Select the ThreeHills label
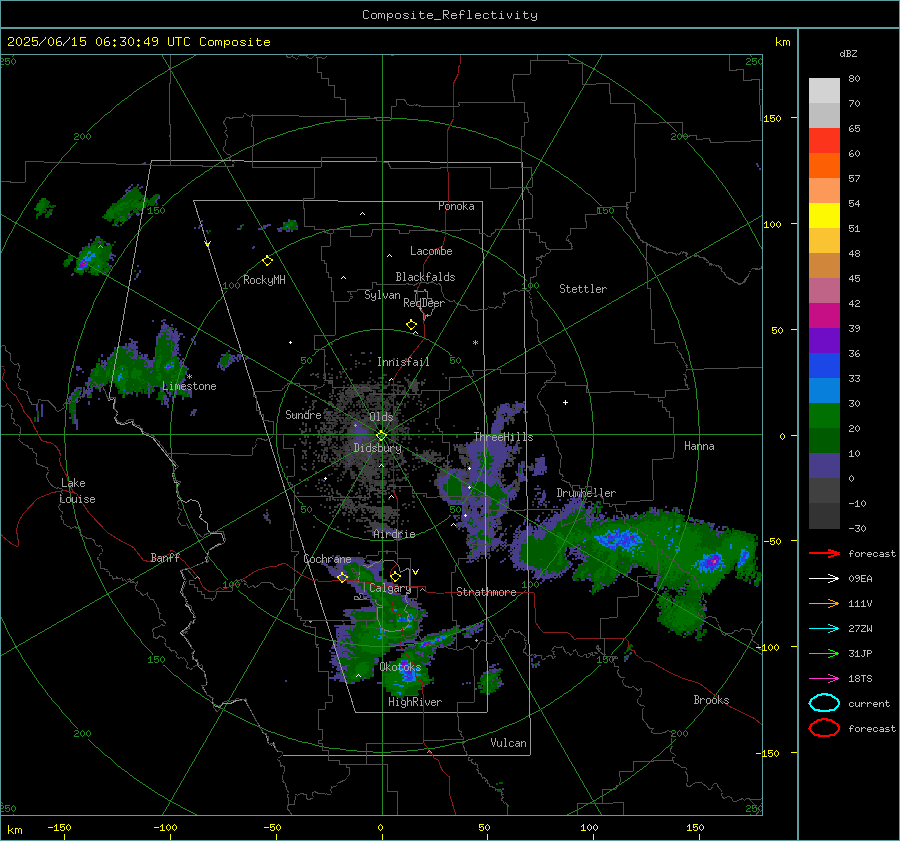 (x=503, y=437)
